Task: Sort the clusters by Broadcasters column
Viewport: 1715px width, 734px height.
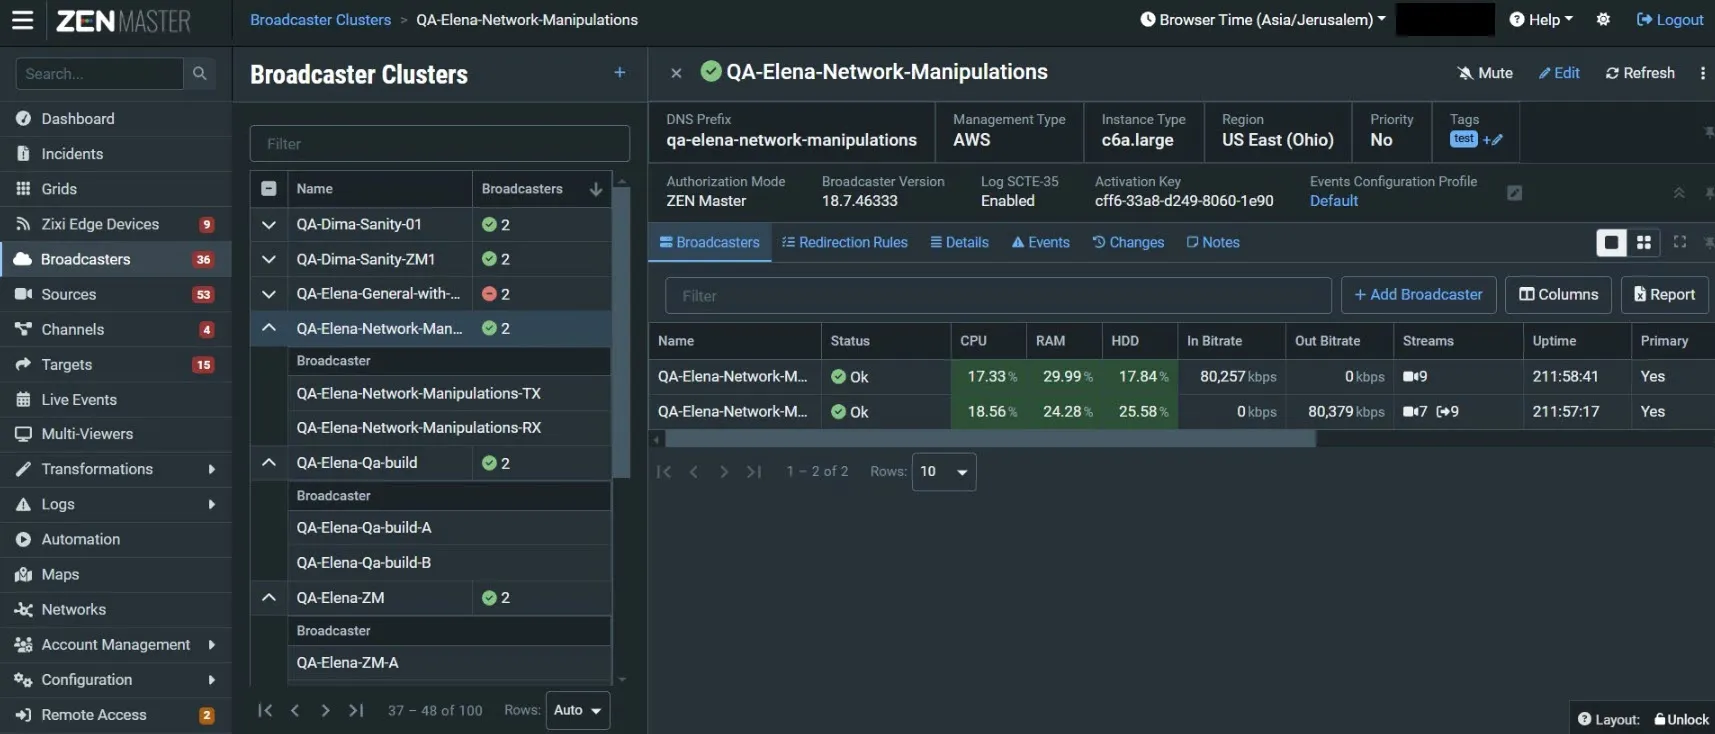Action: point(541,189)
